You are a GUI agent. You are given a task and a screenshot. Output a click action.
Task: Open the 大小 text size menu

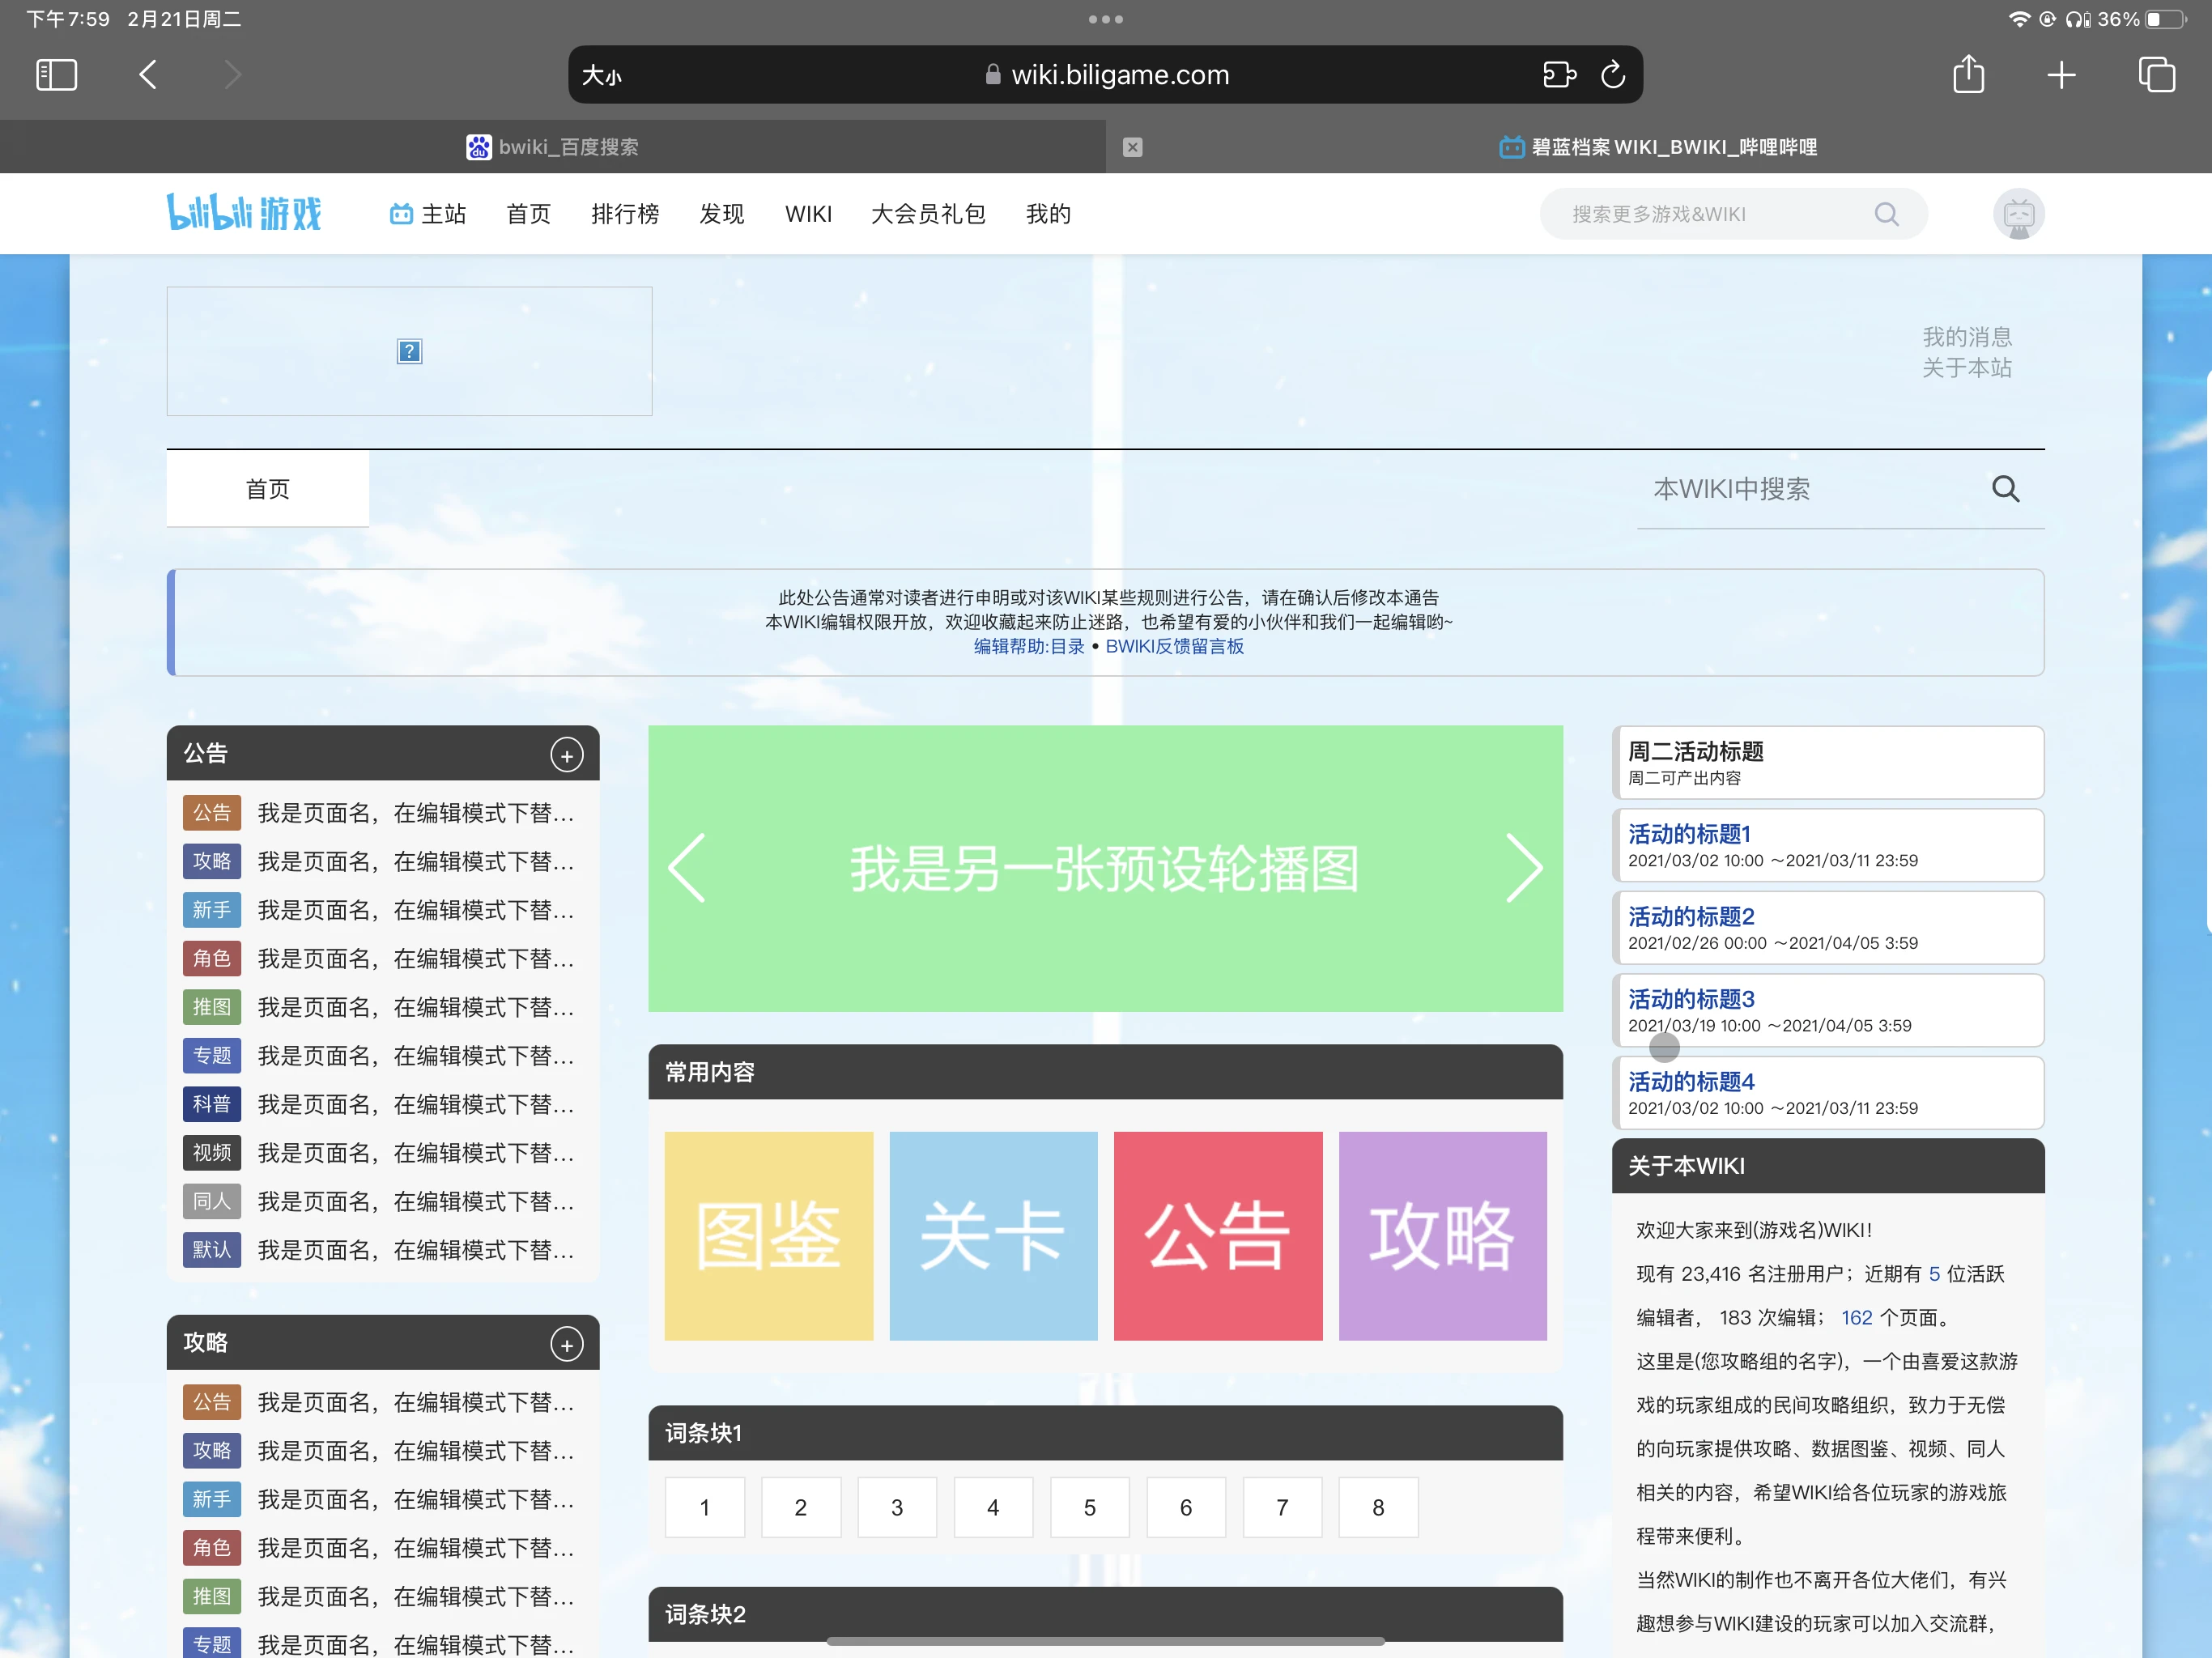[602, 76]
